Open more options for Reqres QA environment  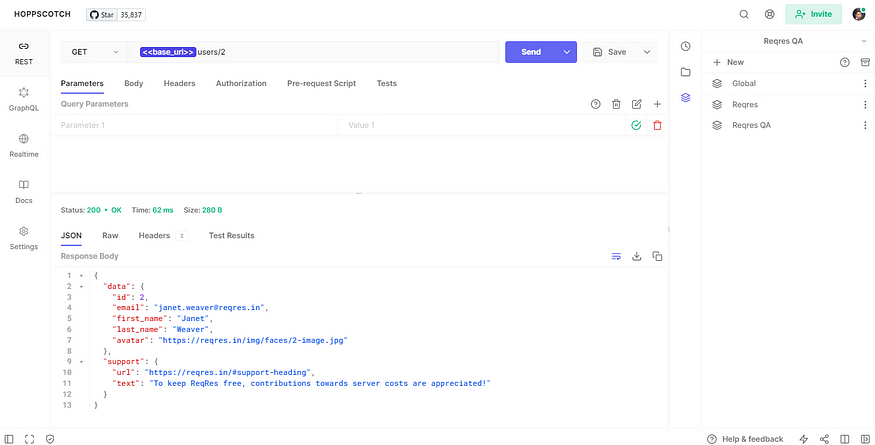[865, 125]
